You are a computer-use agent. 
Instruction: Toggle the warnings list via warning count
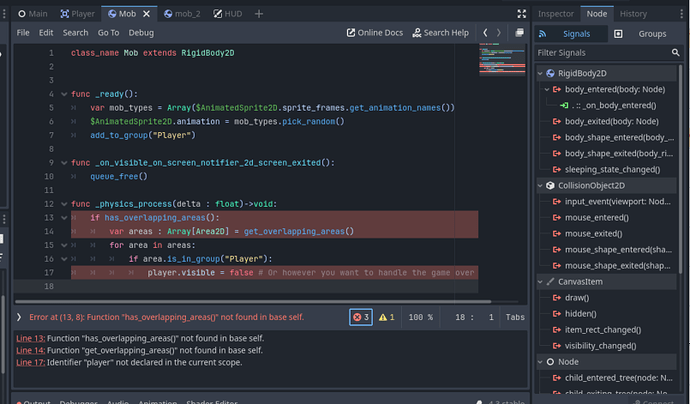[x=387, y=317]
